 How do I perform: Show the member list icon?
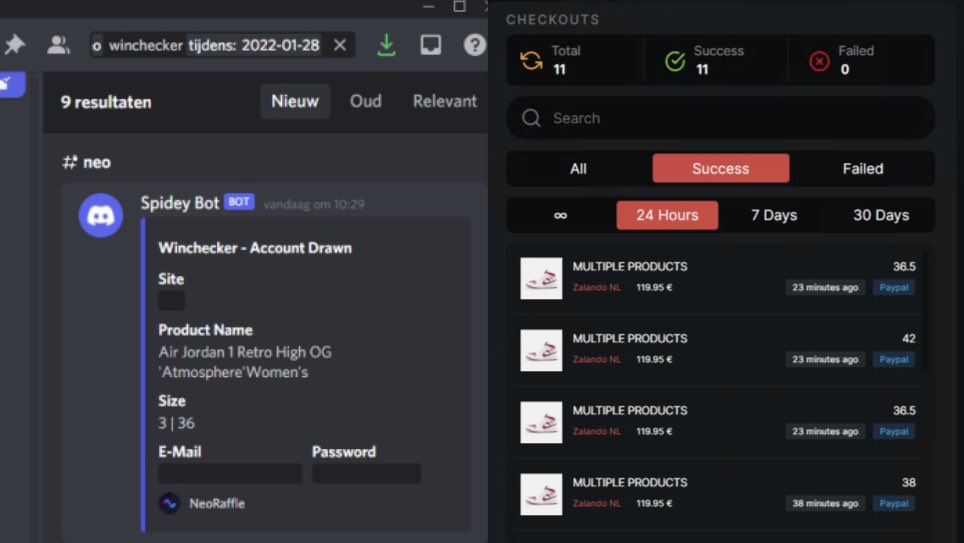pos(58,44)
